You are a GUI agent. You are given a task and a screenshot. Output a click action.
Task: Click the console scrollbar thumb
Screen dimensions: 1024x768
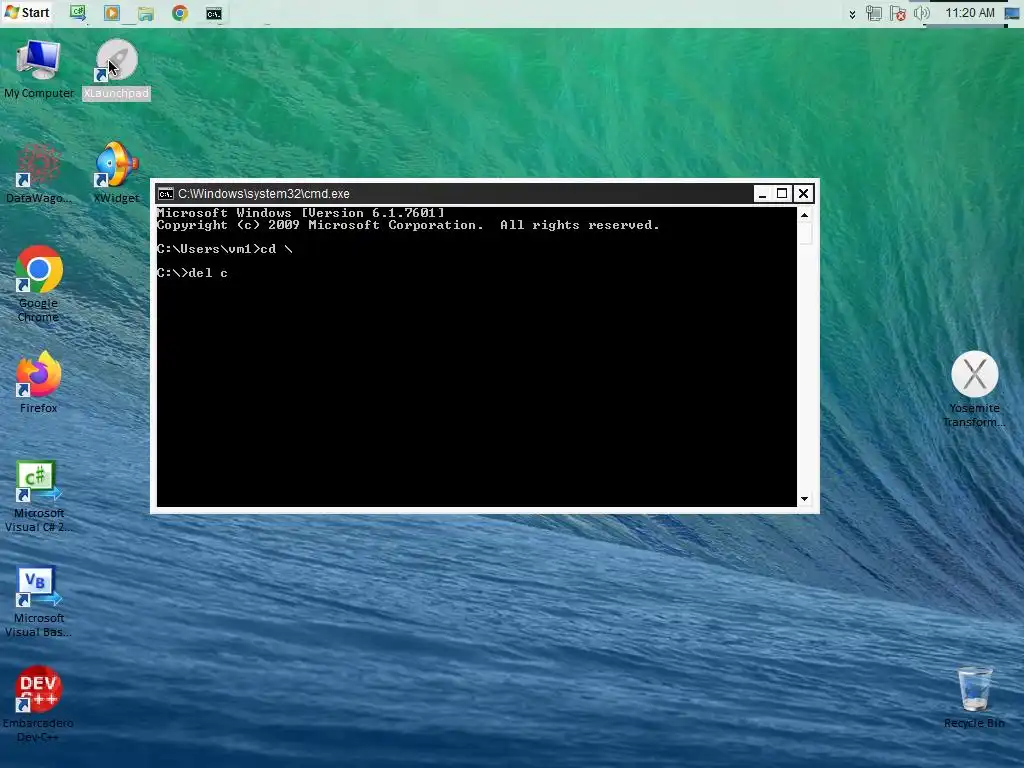(x=805, y=233)
